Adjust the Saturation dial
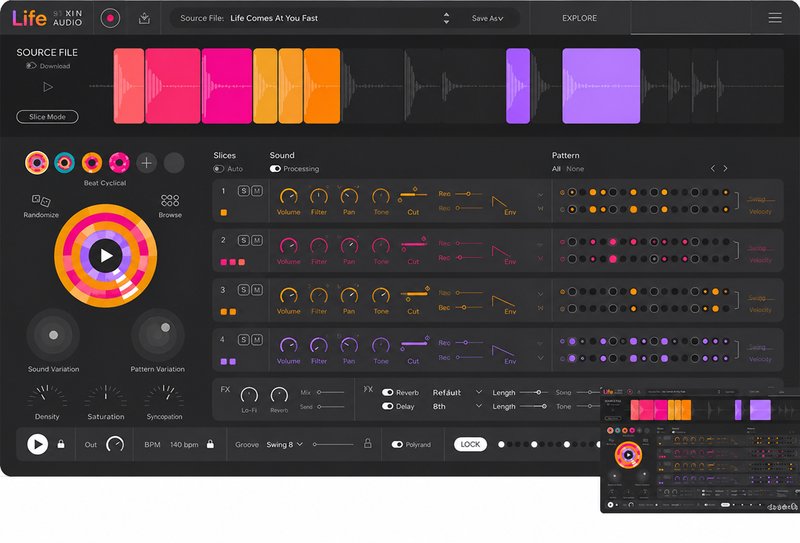The height and width of the screenshot is (543, 800). click(x=106, y=397)
